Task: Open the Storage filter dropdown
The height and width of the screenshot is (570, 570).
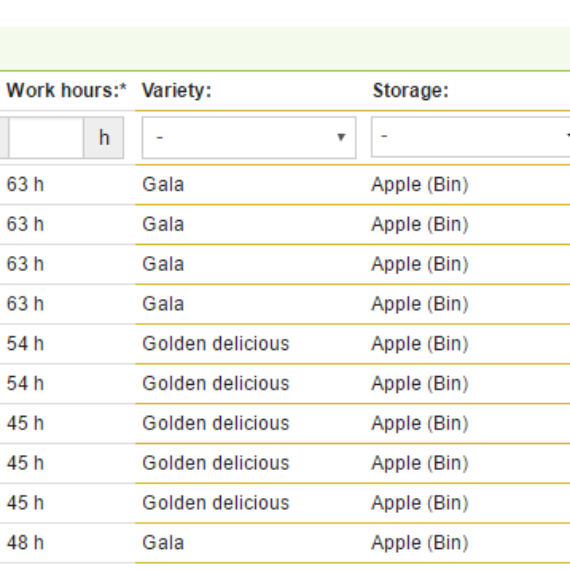Action: (470, 137)
